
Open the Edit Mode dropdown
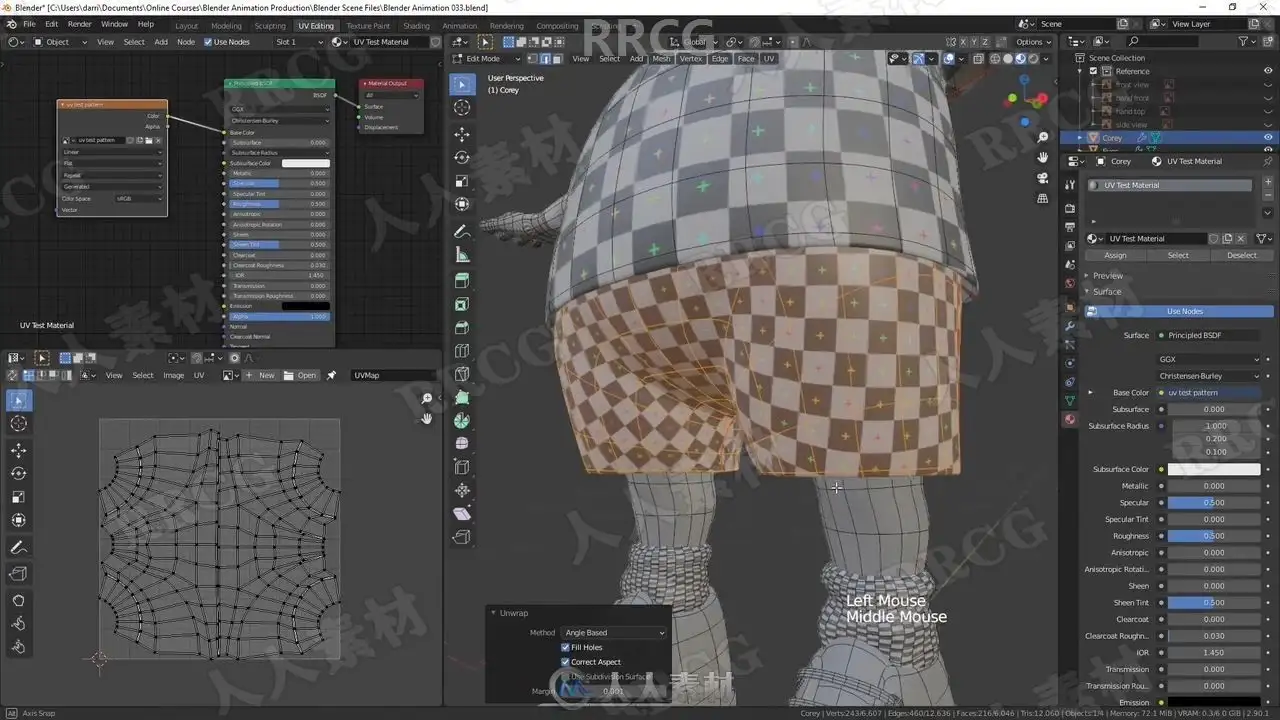point(482,59)
